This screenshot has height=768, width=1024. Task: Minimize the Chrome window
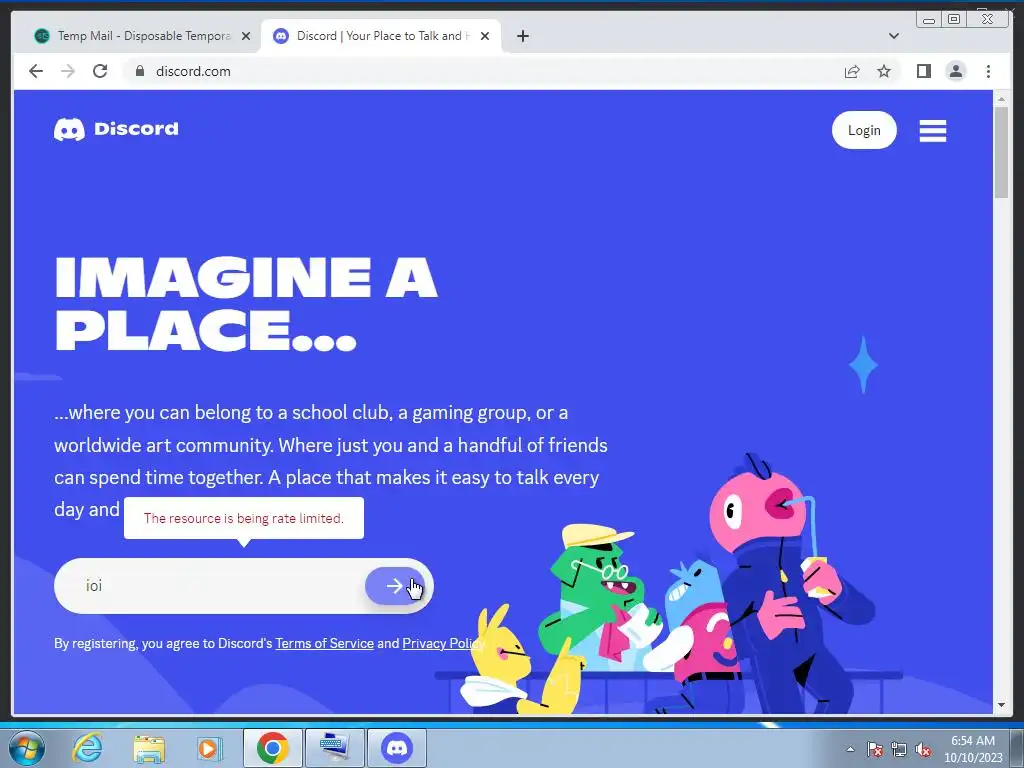(x=929, y=19)
